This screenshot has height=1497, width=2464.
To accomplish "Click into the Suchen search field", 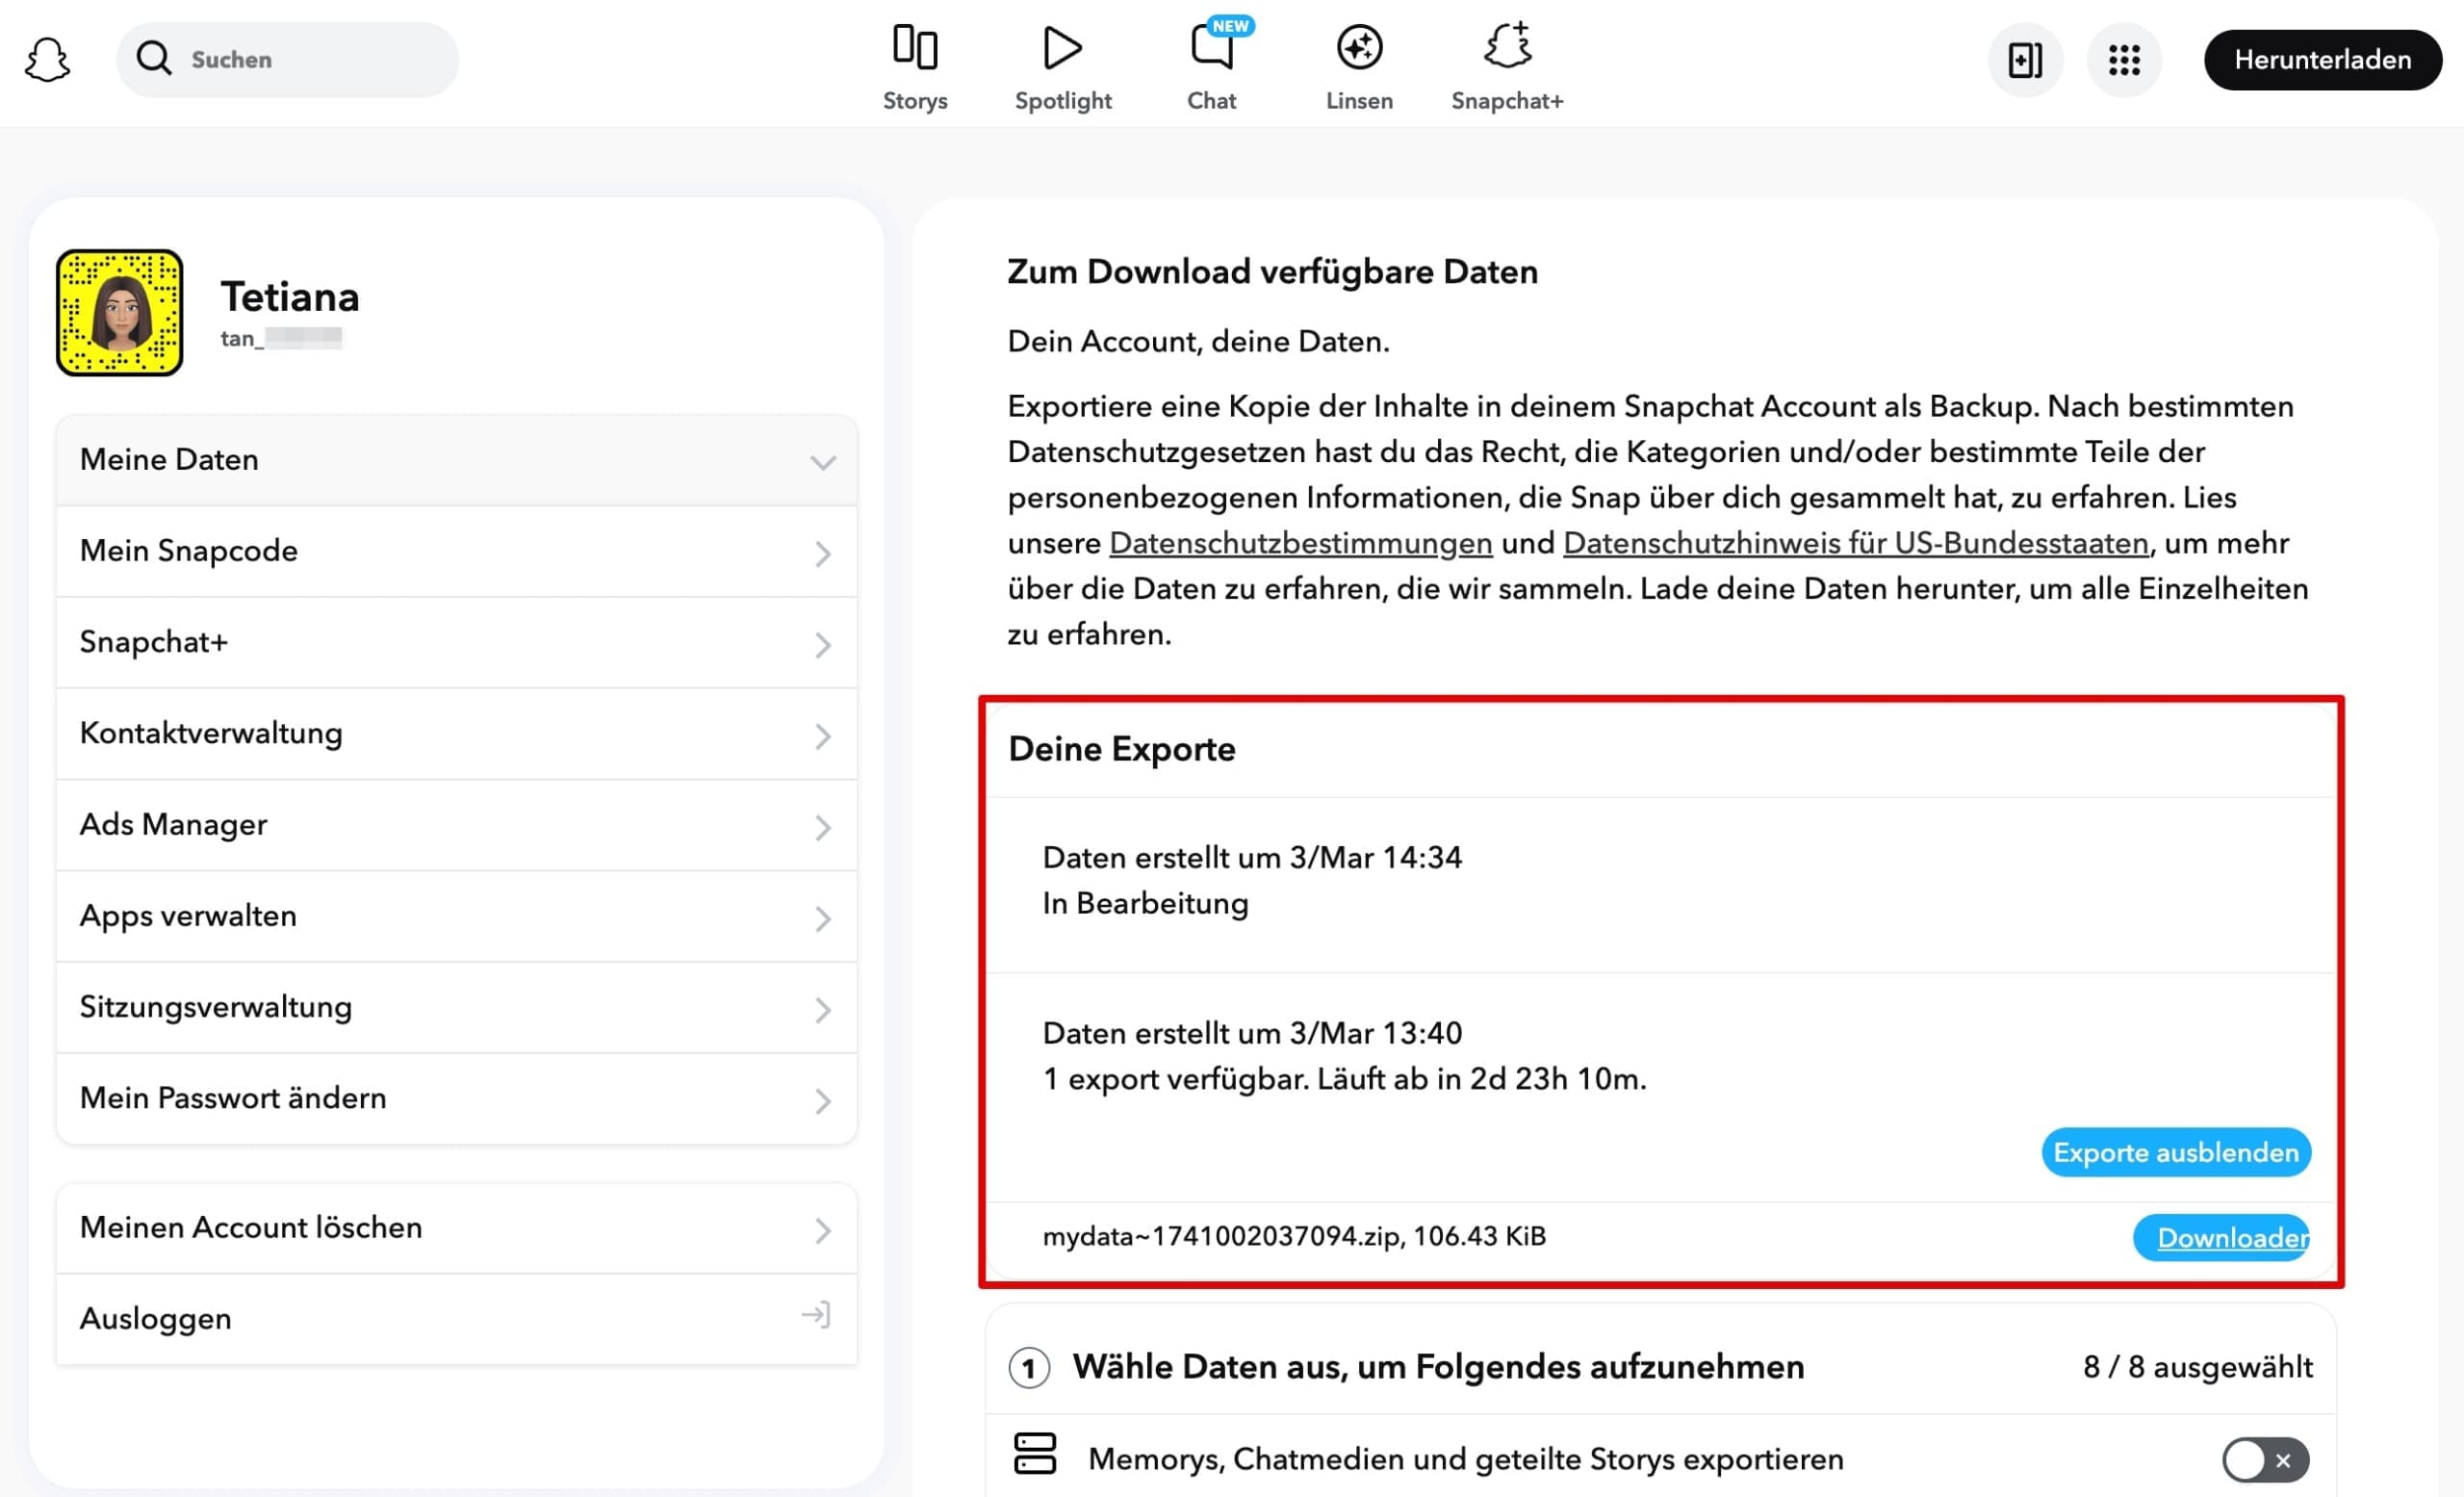I will coord(288,59).
